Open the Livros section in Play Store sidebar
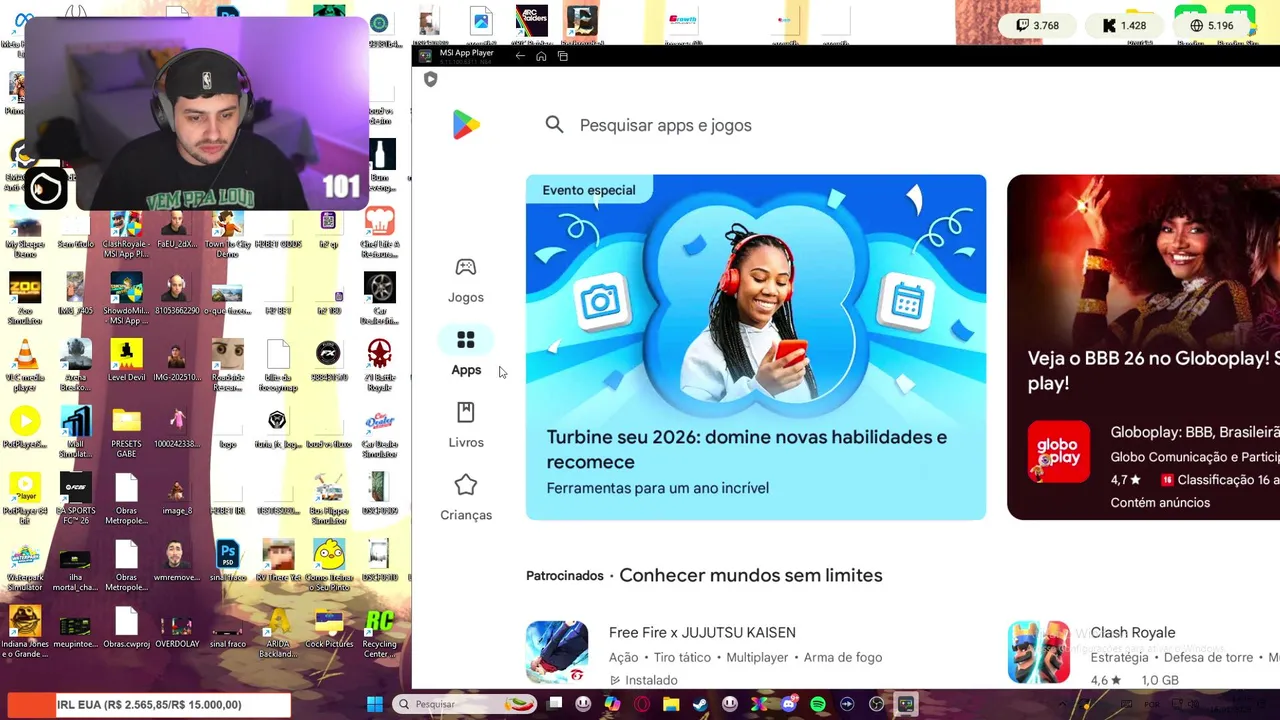This screenshot has height=720, width=1280. (466, 425)
